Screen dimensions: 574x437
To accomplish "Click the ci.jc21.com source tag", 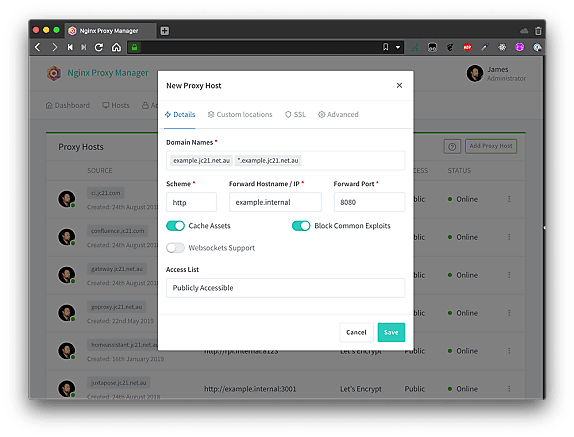I will coord(105,193).
